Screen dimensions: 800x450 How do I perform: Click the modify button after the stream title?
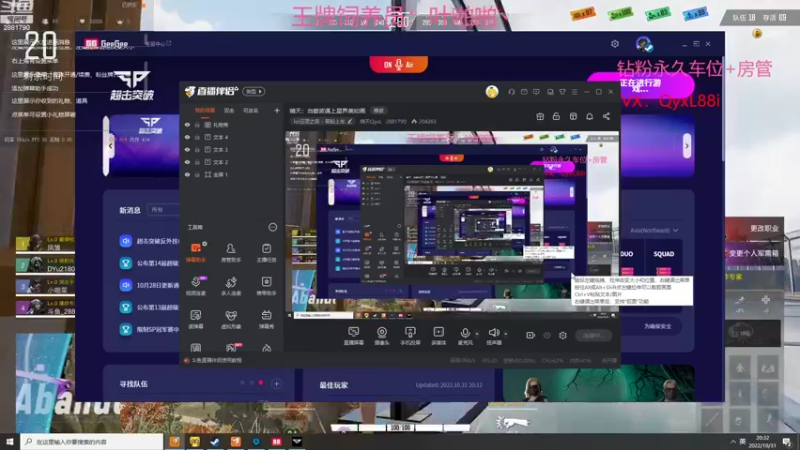click(x=378, y=111)
